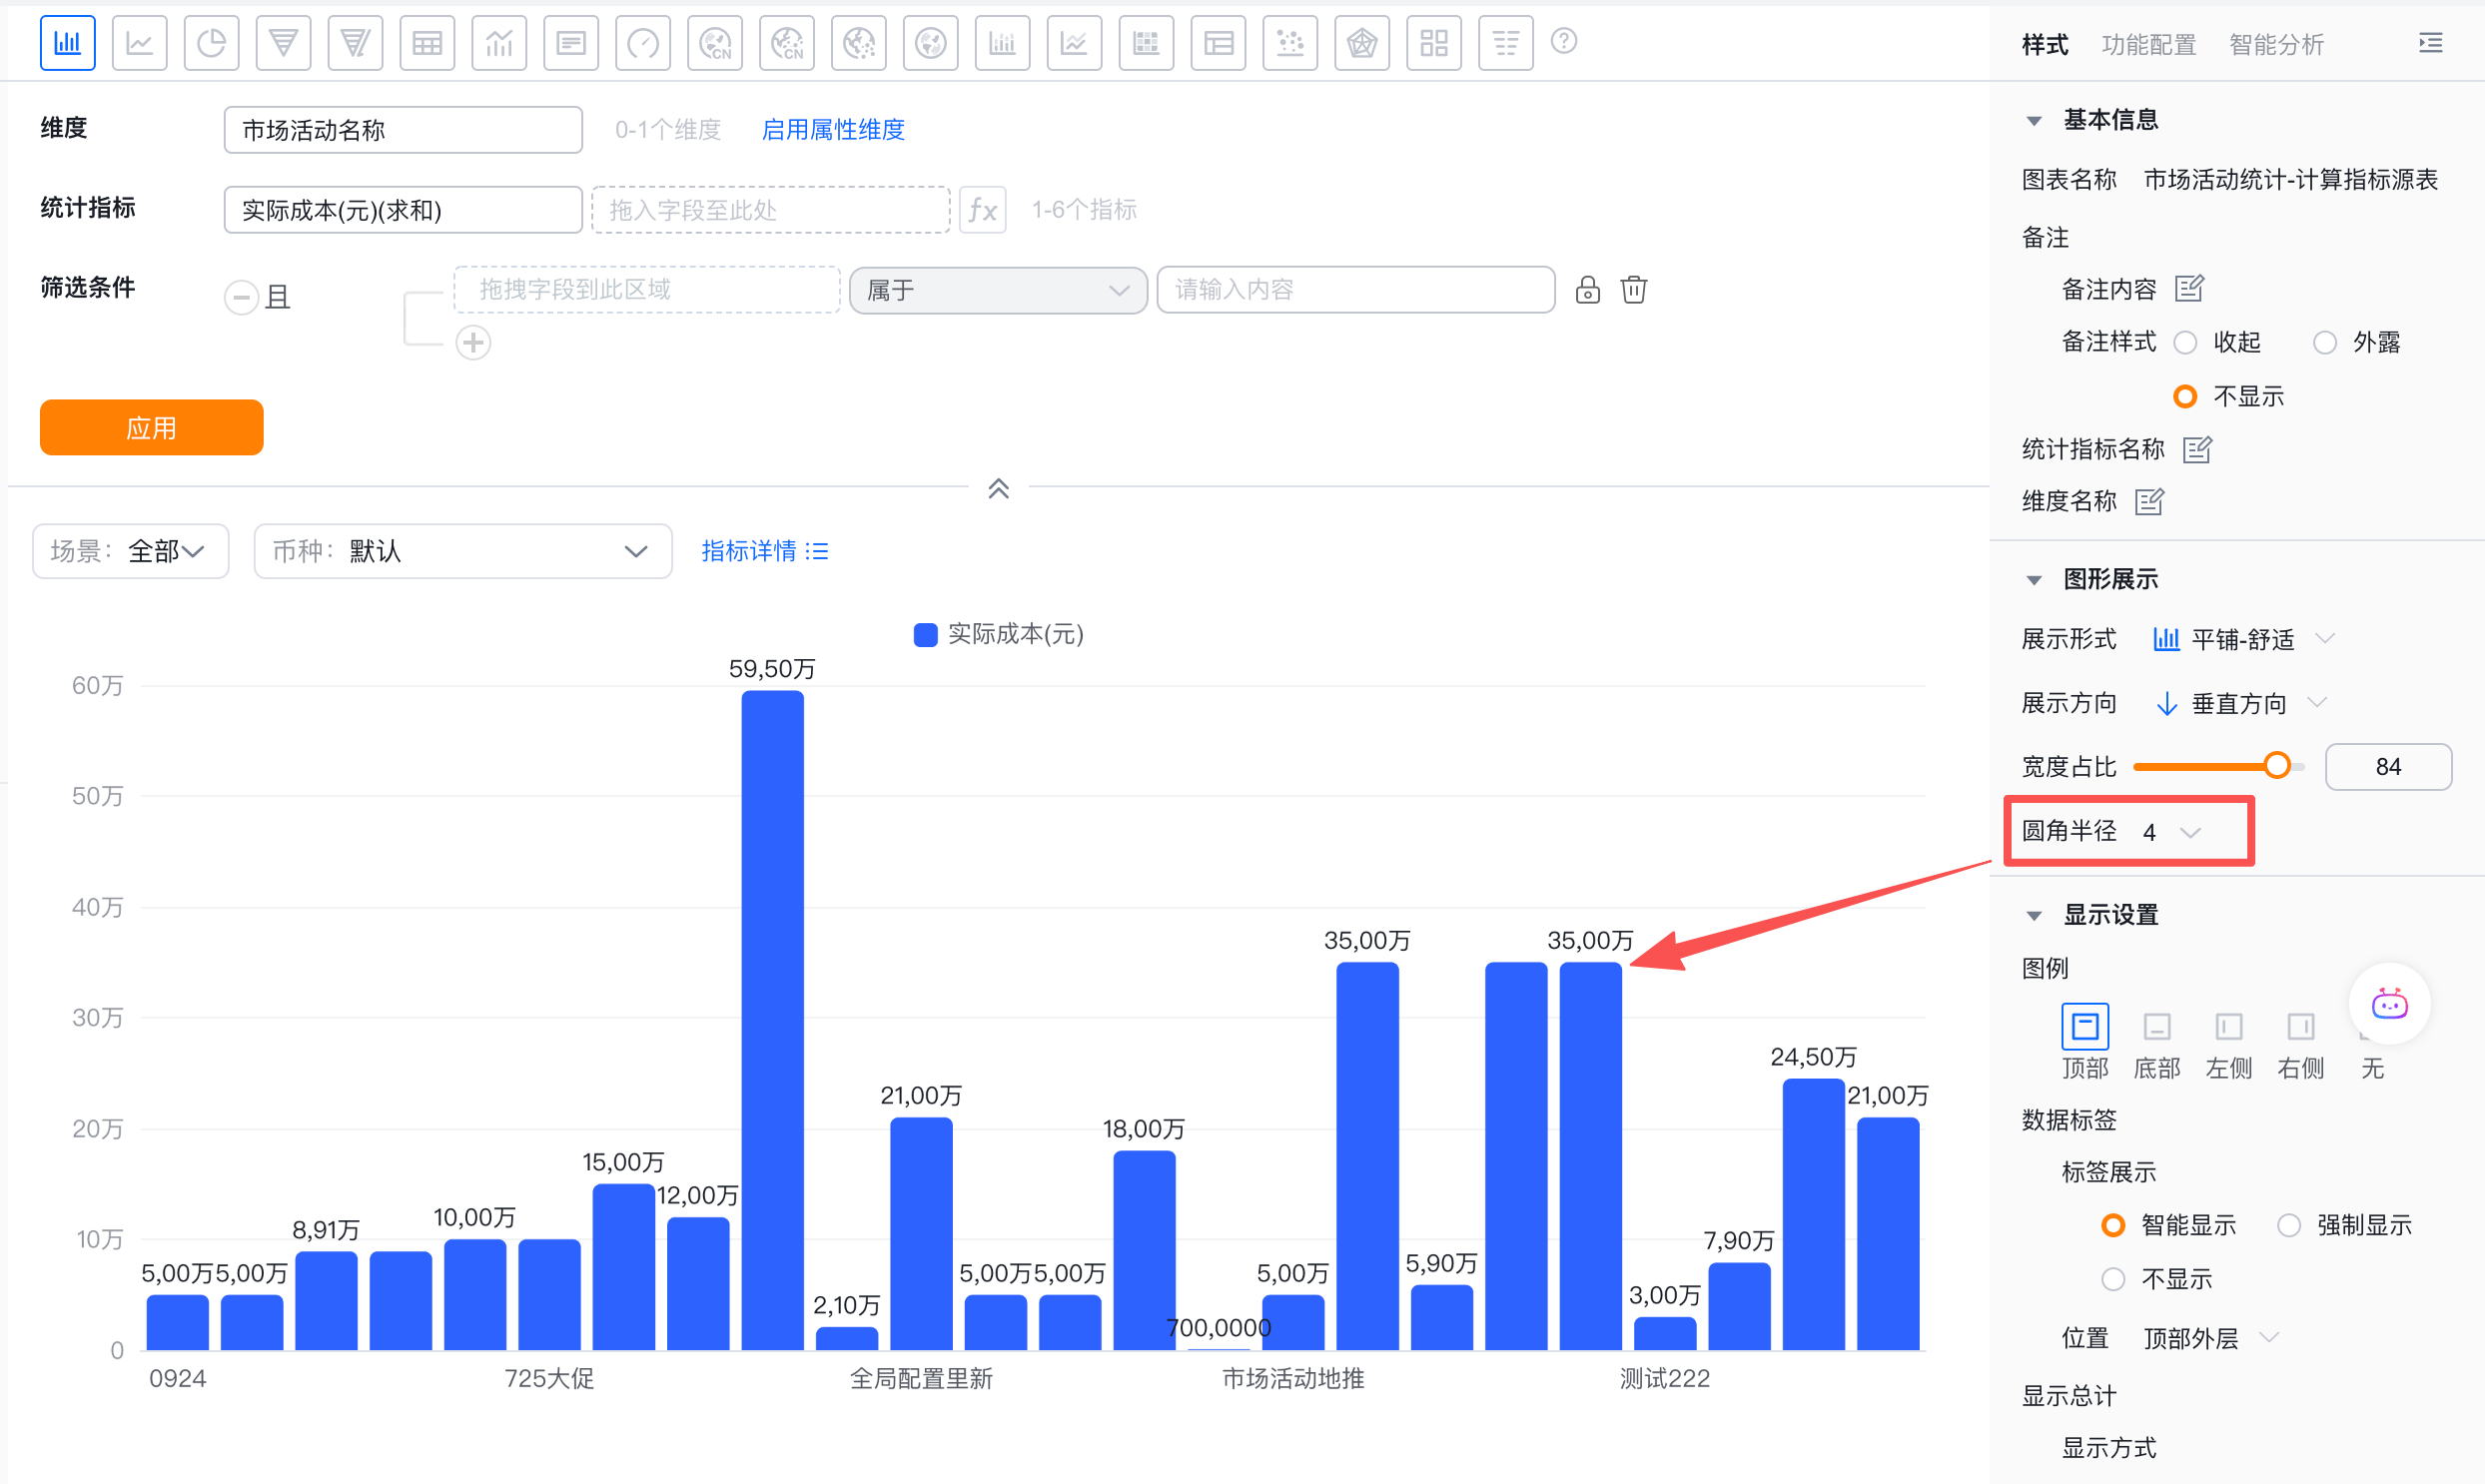
Task: Select 外露 radio for 备注样式
Action: point(2325,343)
